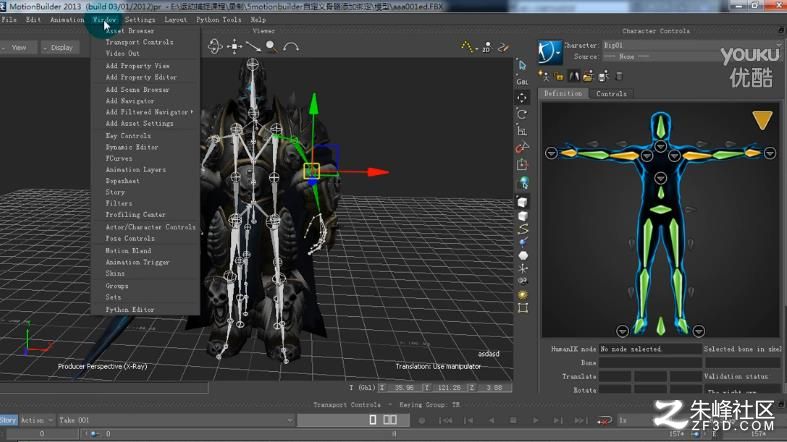Click the go-to-end transport button
Image resolution: width=787 pixels, height=442 pixels.
[x=580, y=420]
